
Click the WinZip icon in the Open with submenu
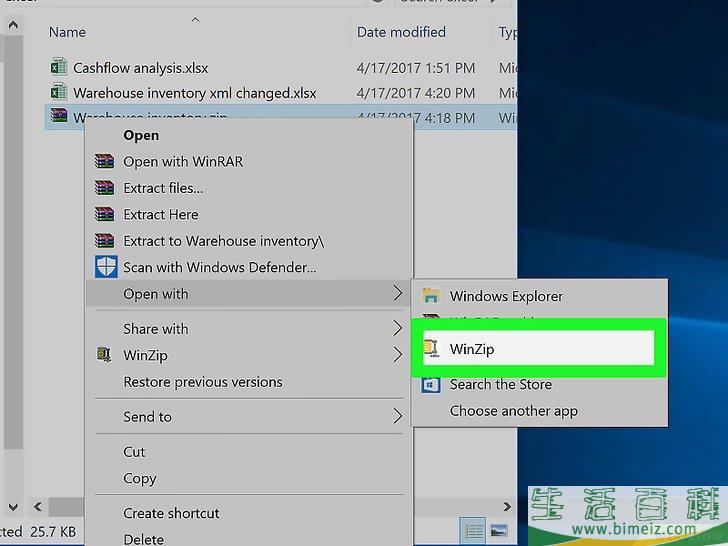pos(431,349)
